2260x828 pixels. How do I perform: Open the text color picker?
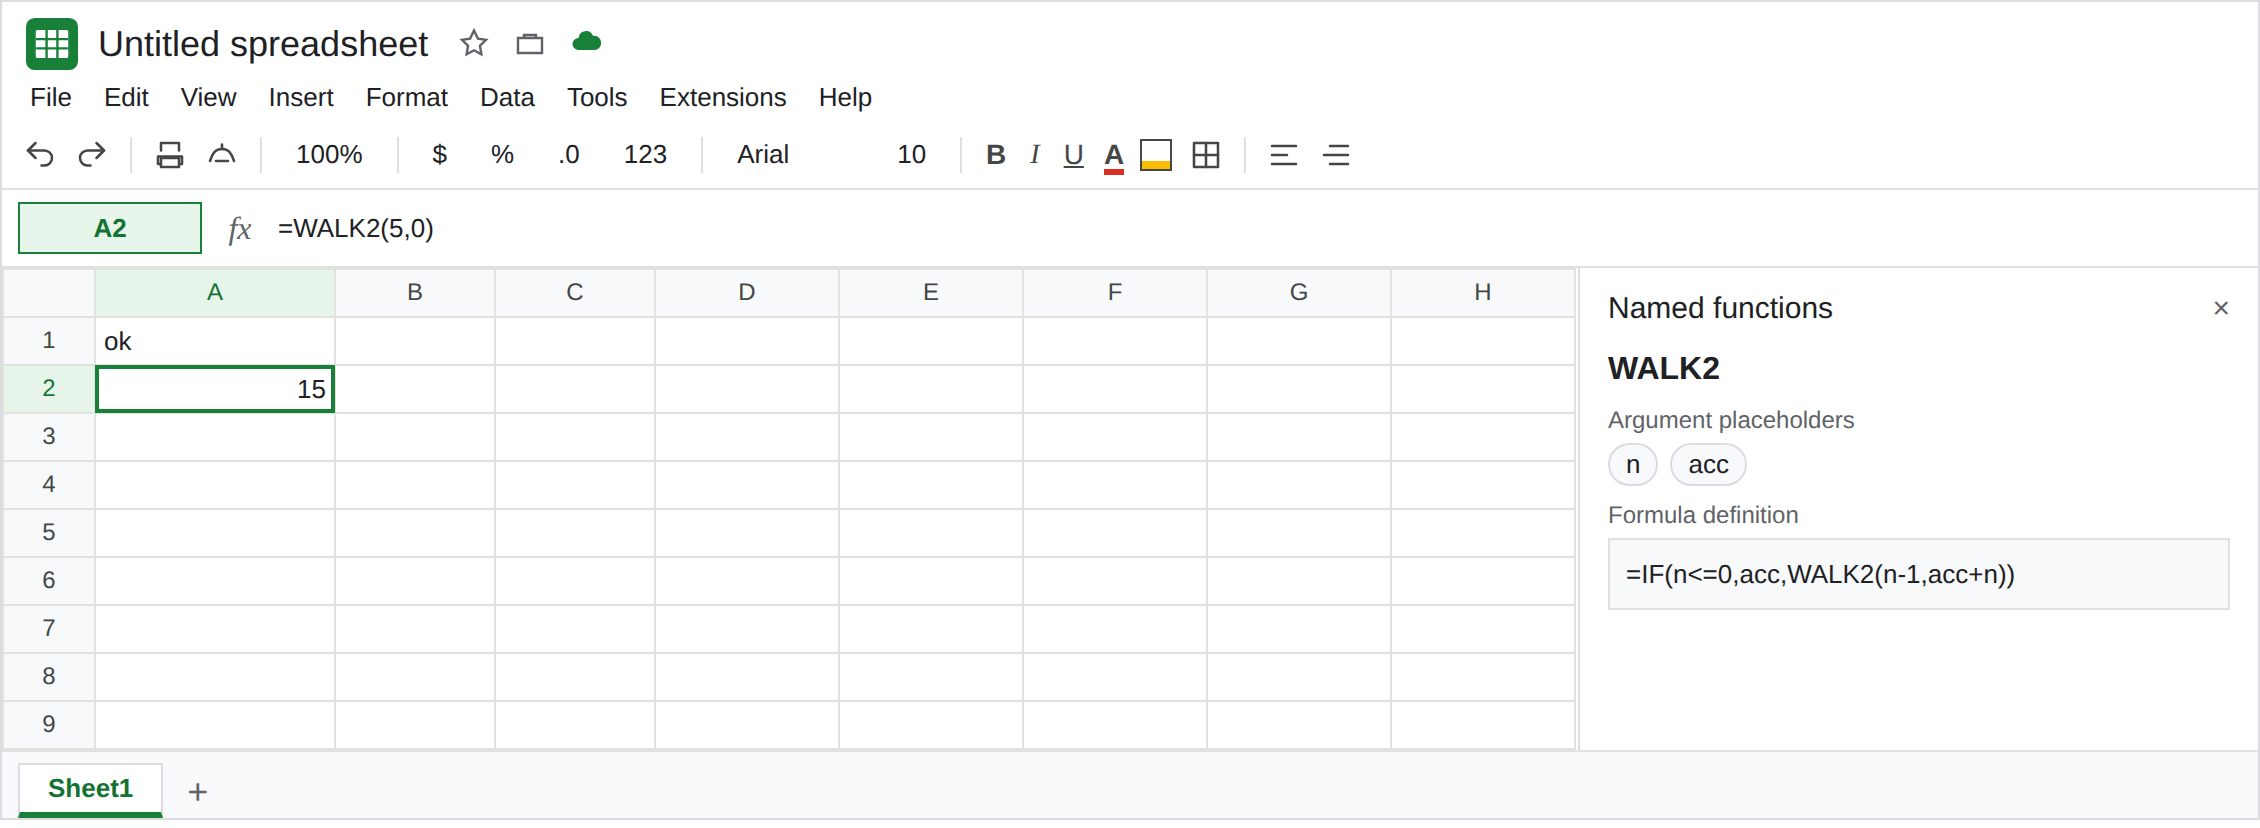(1114, 156)
